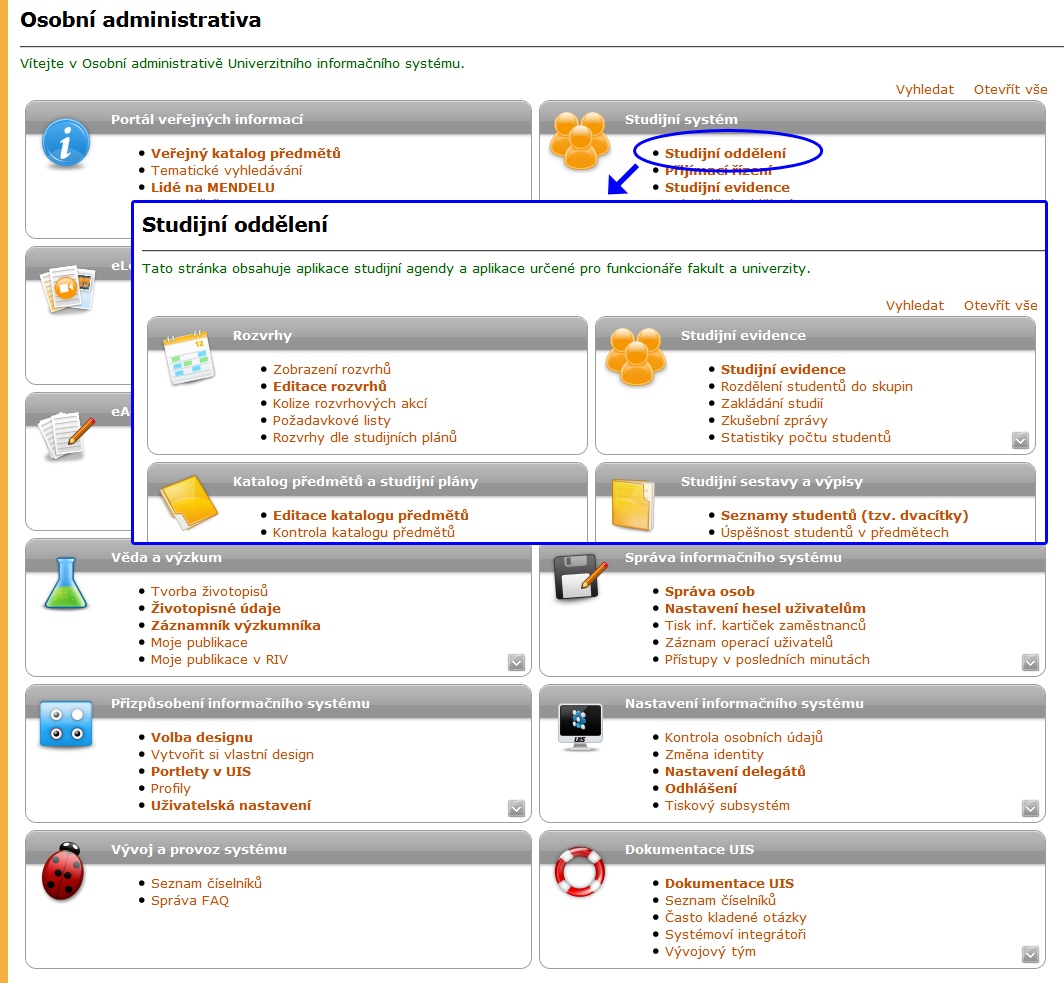Image resolution: width=1064 pixels, height=983 pixels.
Task: Open Systémoví integrátoři
Action: coord(735,934)
